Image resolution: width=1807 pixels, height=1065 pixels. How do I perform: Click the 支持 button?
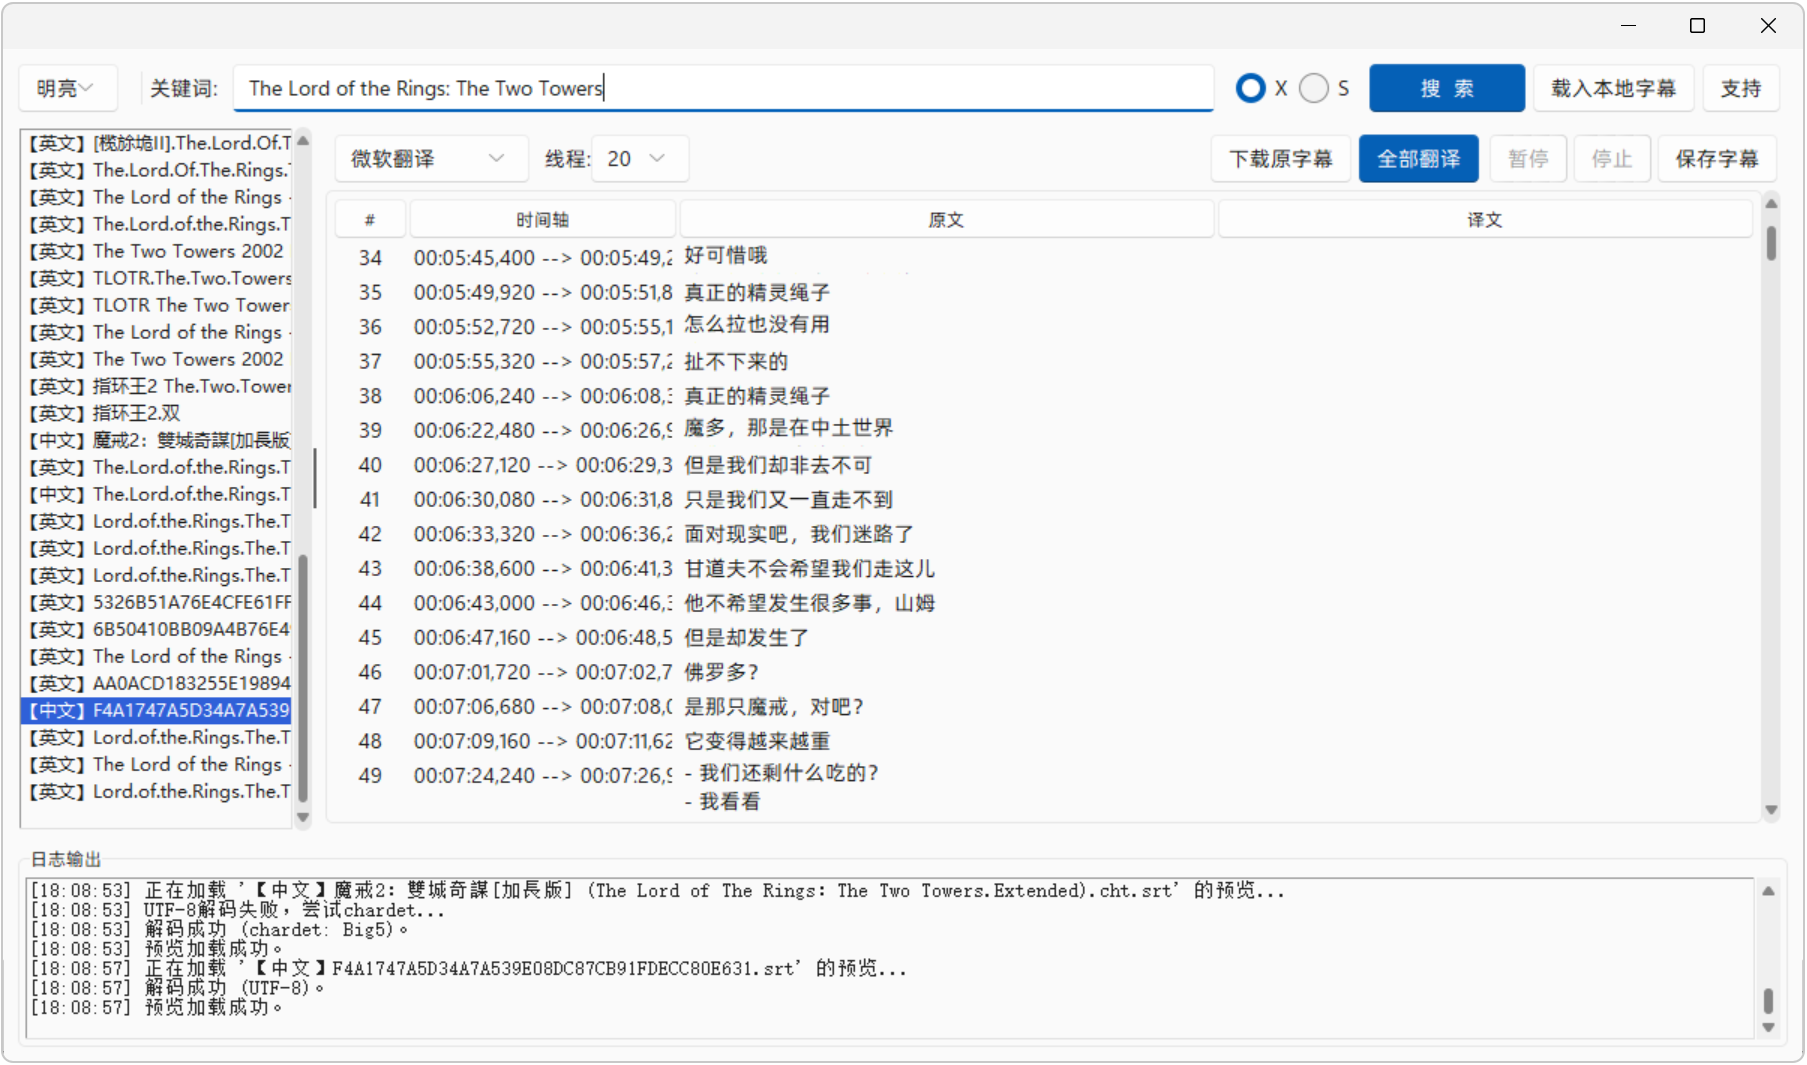pyautogui.click(x=1740, y=88)
